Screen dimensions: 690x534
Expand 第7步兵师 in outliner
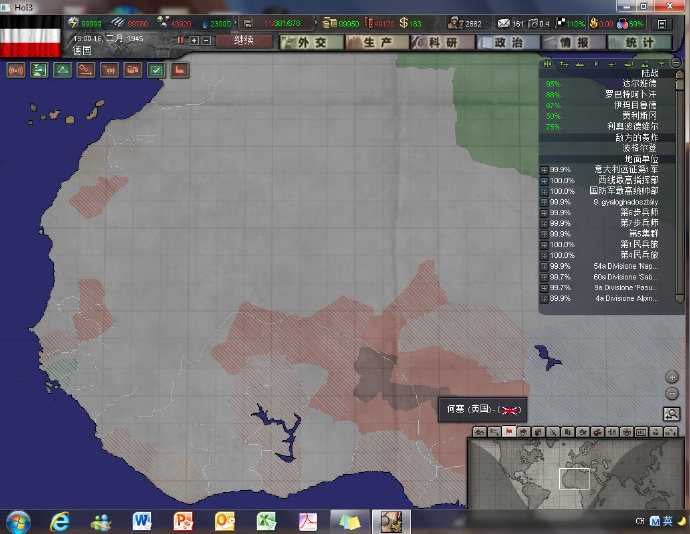pos(544,224)
